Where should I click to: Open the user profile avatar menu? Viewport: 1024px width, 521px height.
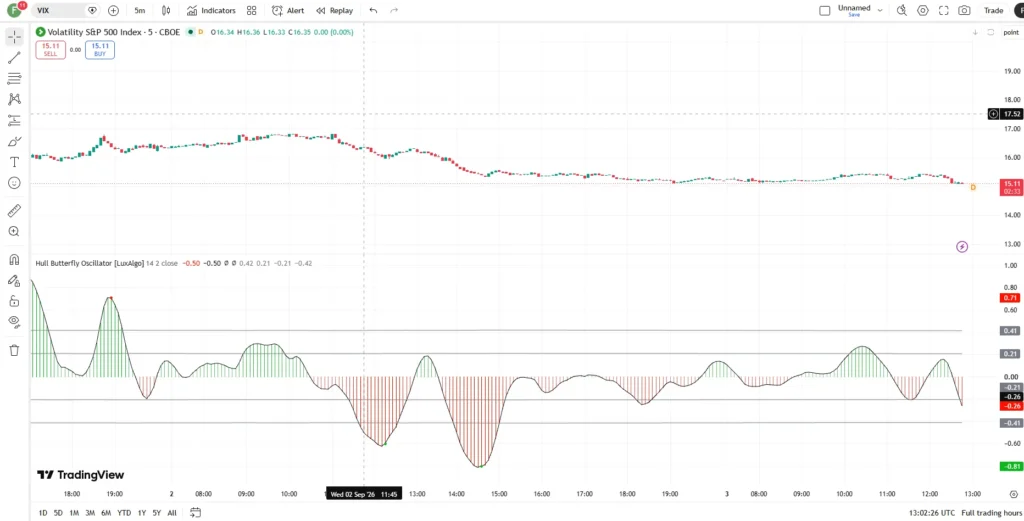point(14,10)
